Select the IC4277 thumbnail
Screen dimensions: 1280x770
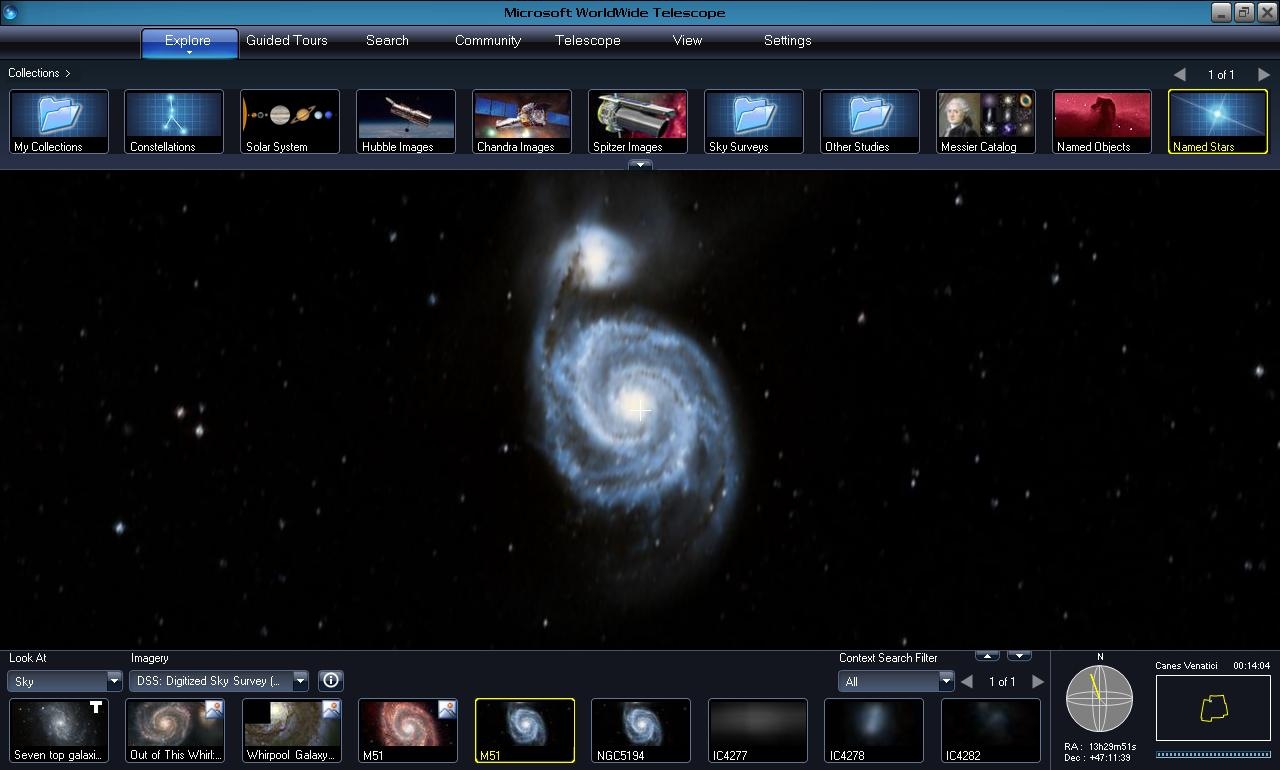point(758,730)
